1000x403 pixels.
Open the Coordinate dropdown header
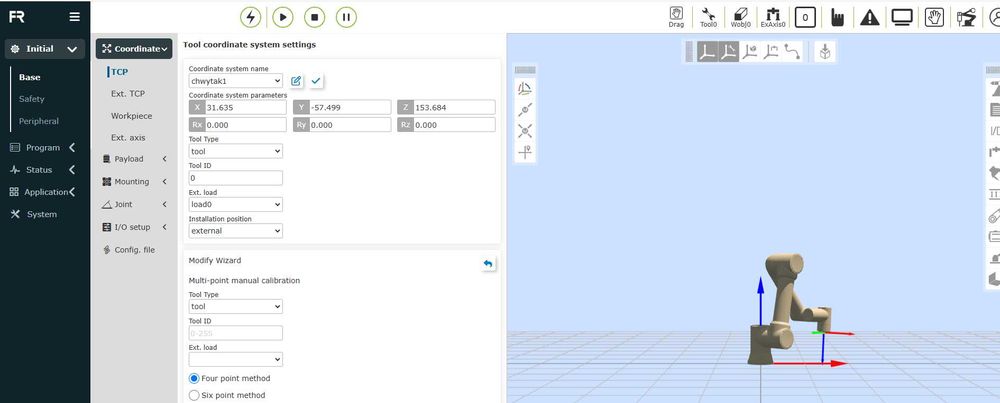[x=134, y=48]
